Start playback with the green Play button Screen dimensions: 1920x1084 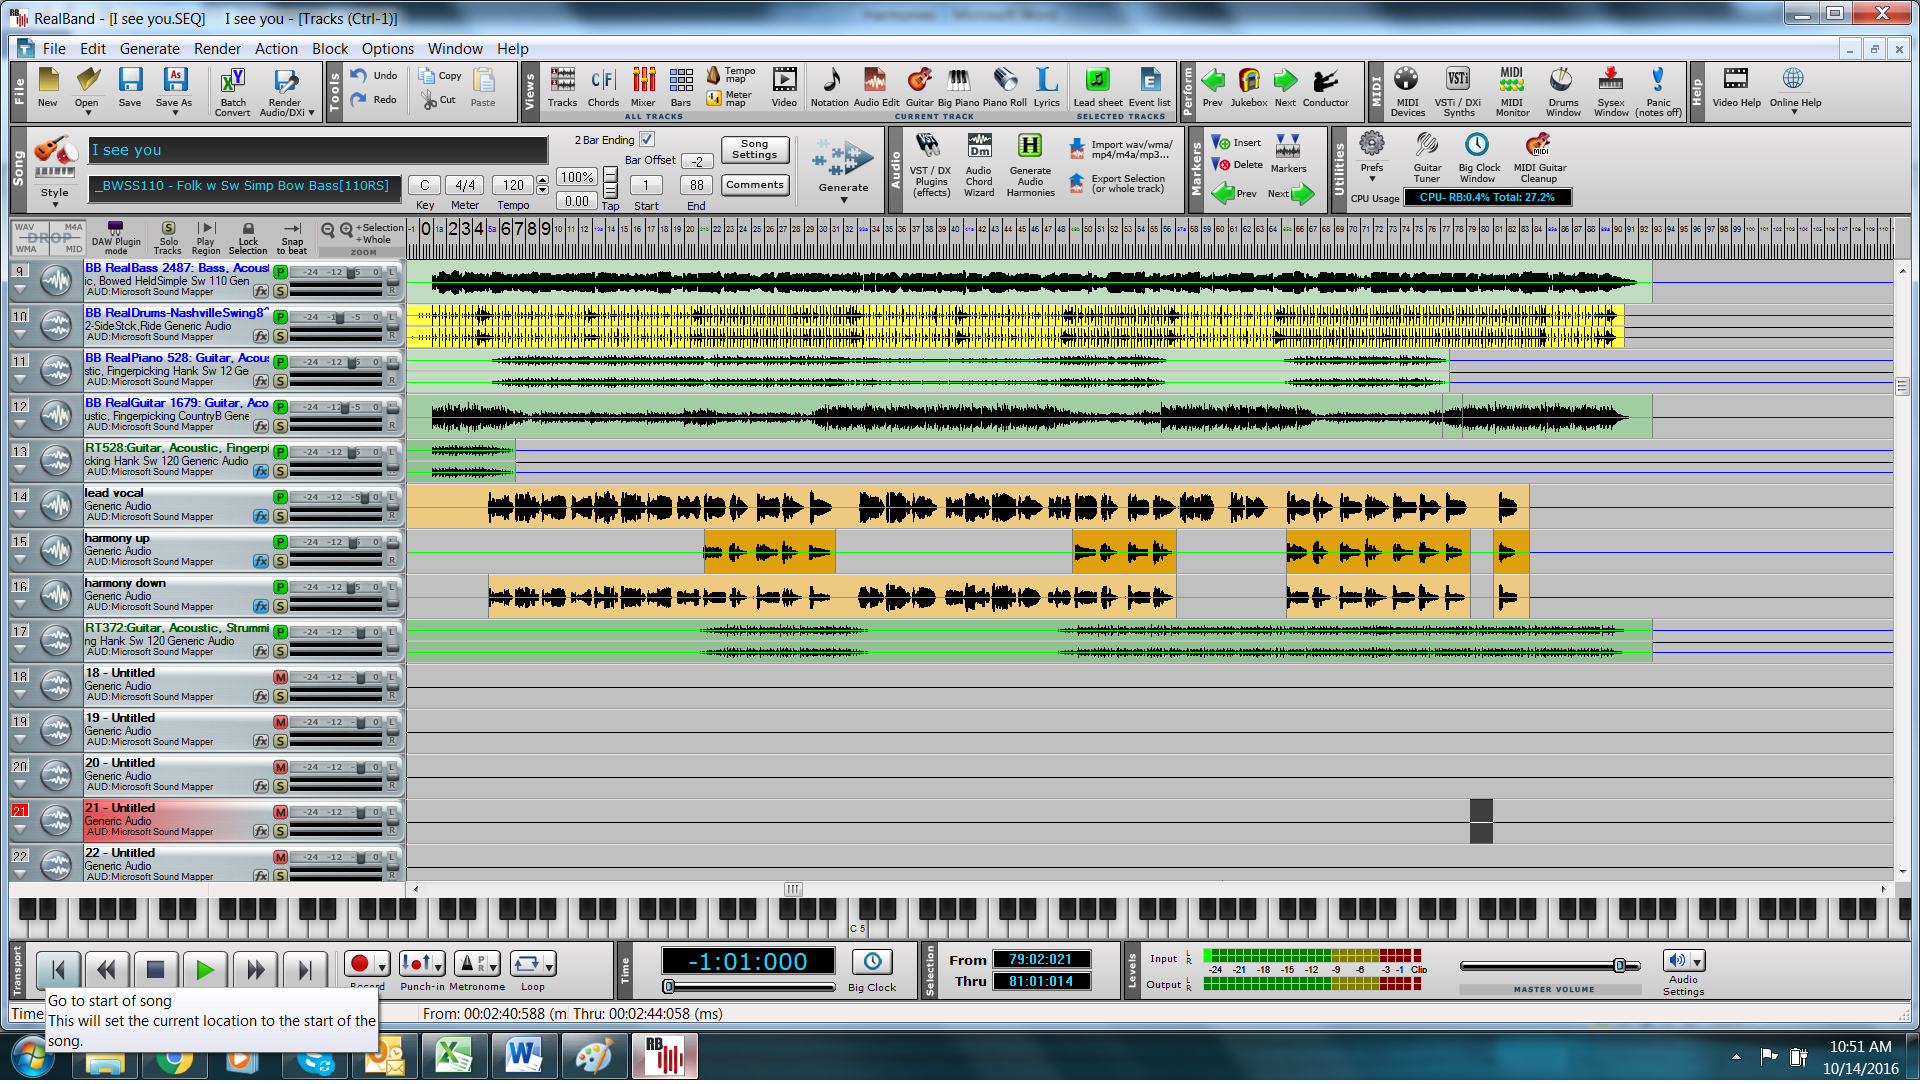tap(205, 970)
